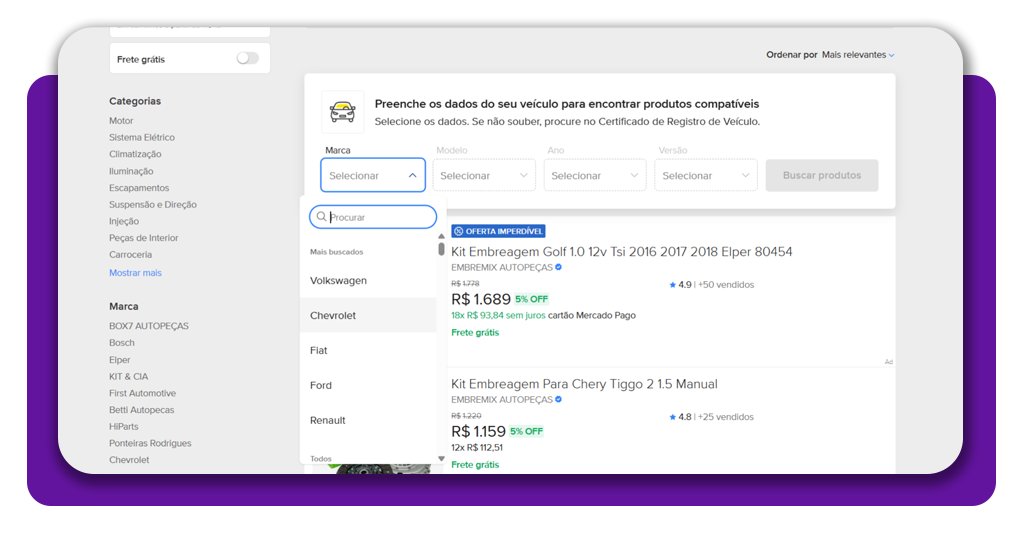Viewport: 1024px width, 536px height.
Task: Choose Renault from brand list
Action: tap(368, 420)
